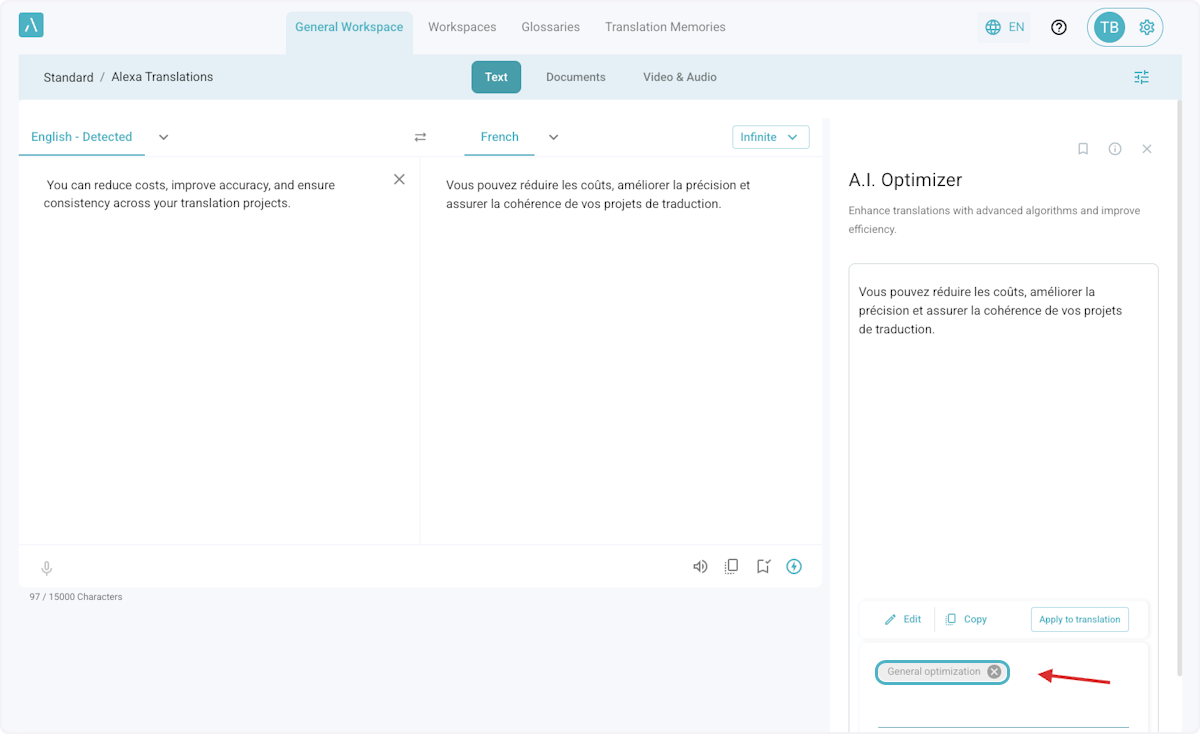Click the help question mark icon
This screenshot has width=1200, height=734.
(x=1059, y=27)
